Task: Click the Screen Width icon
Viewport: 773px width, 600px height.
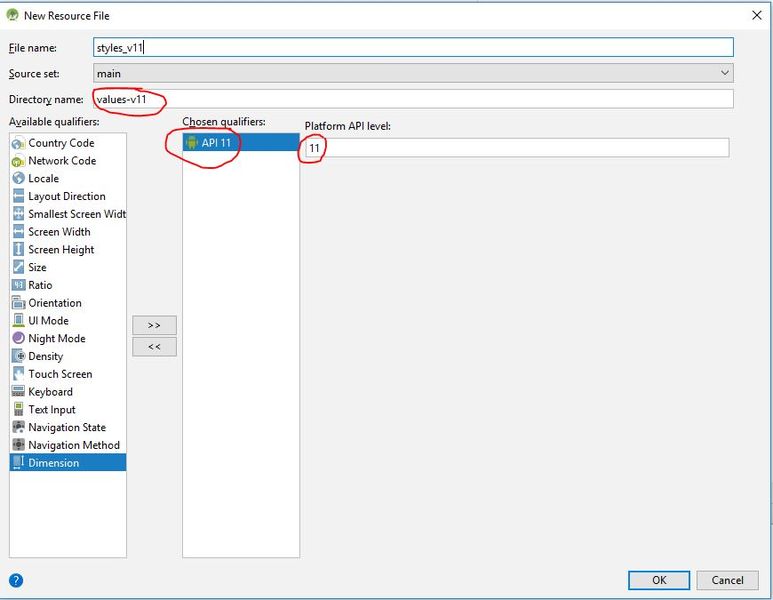Action: point(18,232)
